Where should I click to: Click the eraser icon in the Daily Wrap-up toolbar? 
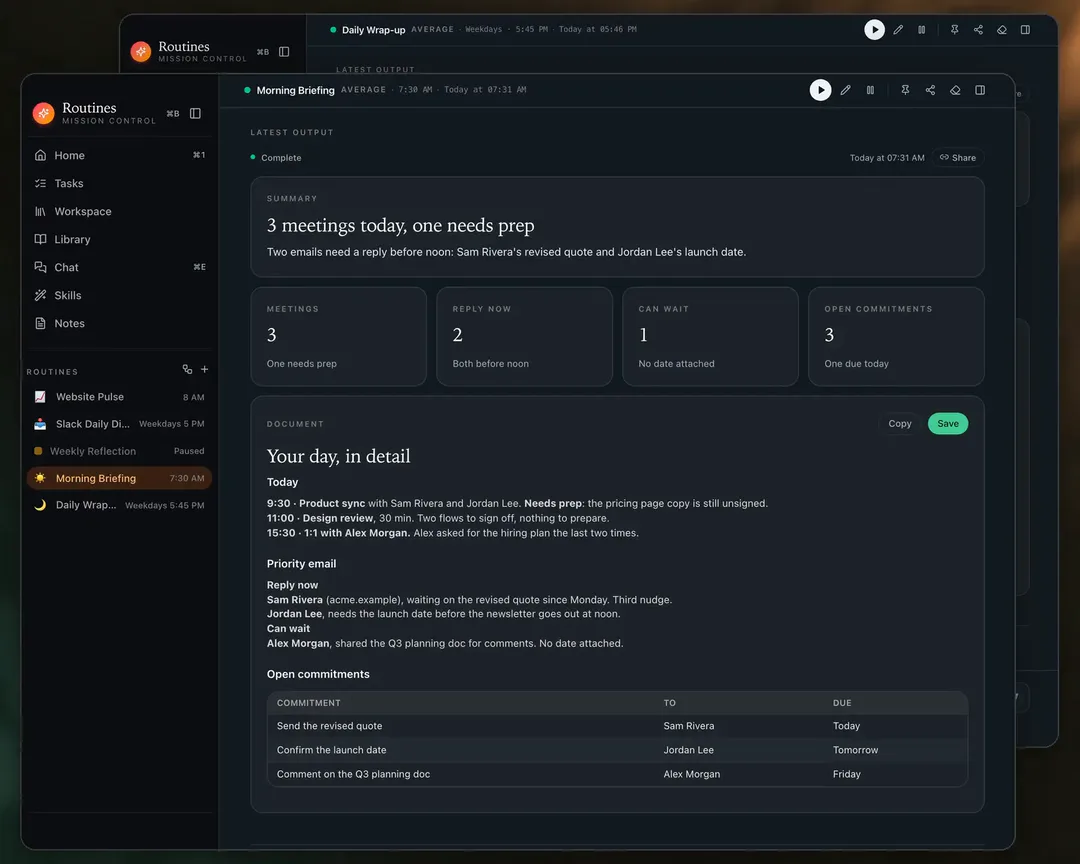1002,30
